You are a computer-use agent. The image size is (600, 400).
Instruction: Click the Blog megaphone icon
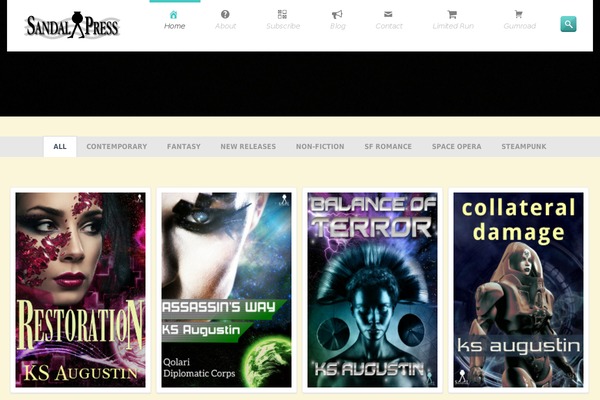(337, 15)
